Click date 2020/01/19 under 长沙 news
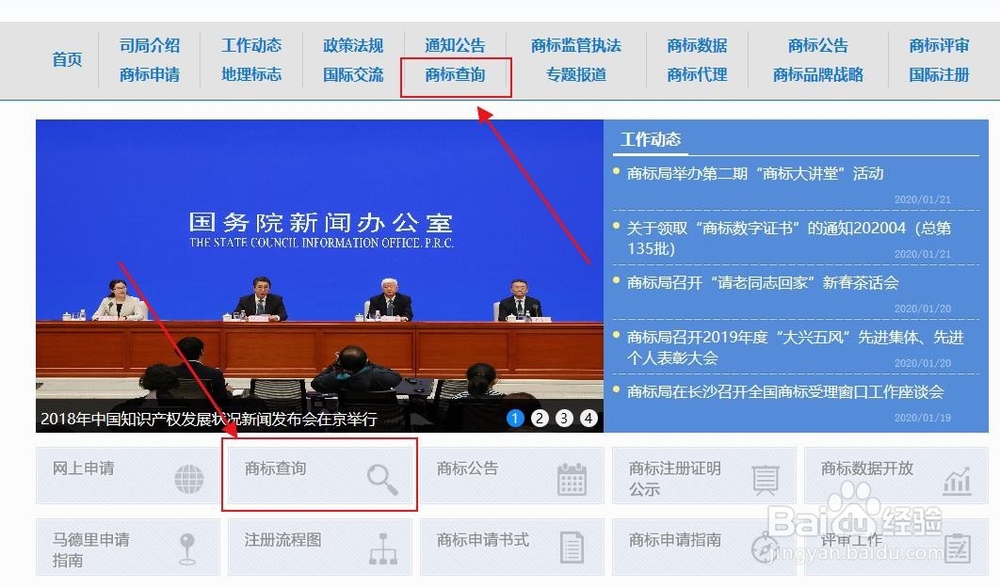Viewport: 1000px width, 587px height. [x=922, y=418]
